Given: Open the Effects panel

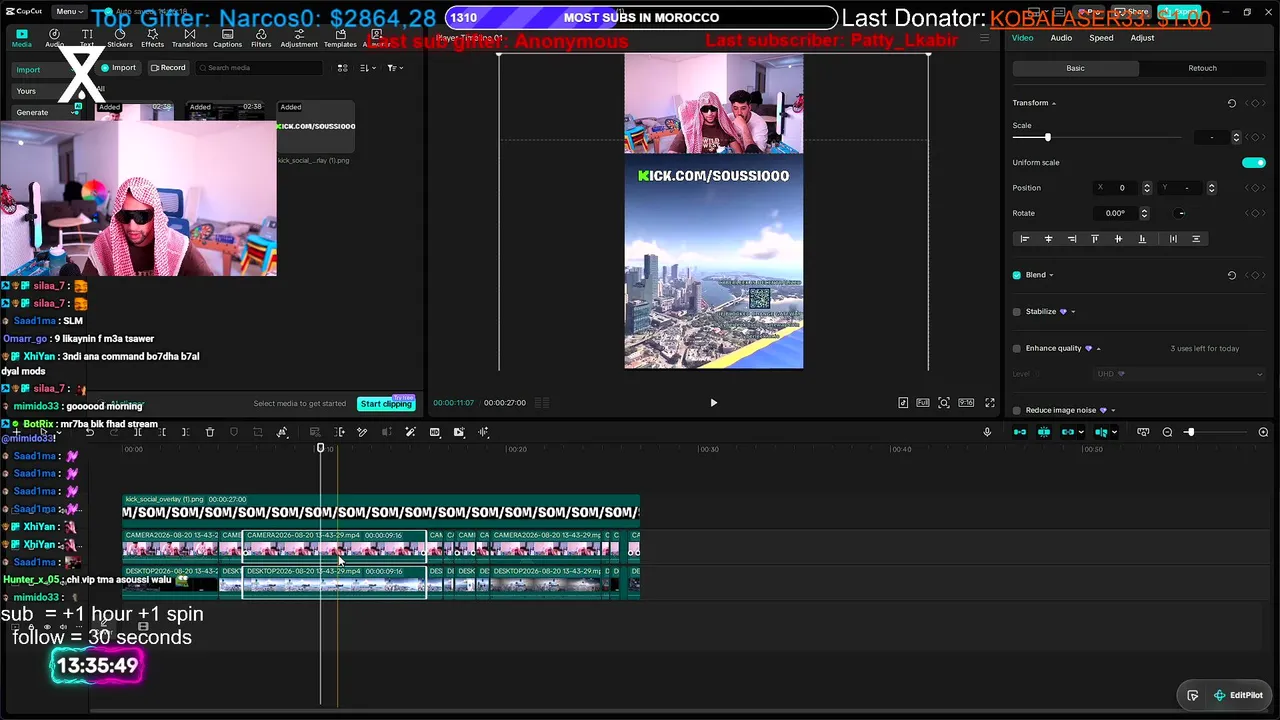Looking at the screenshot, I should [x=153, y=38].
